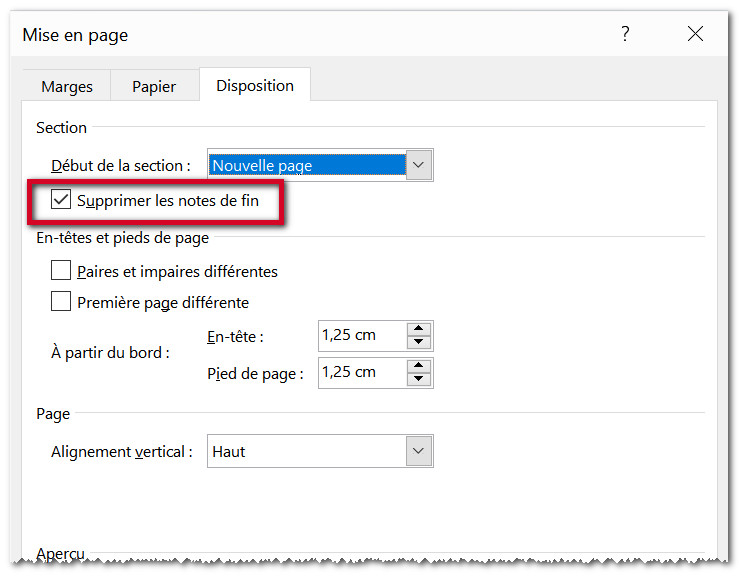Increase Pied de page value with up arrow

pos(419,366)
